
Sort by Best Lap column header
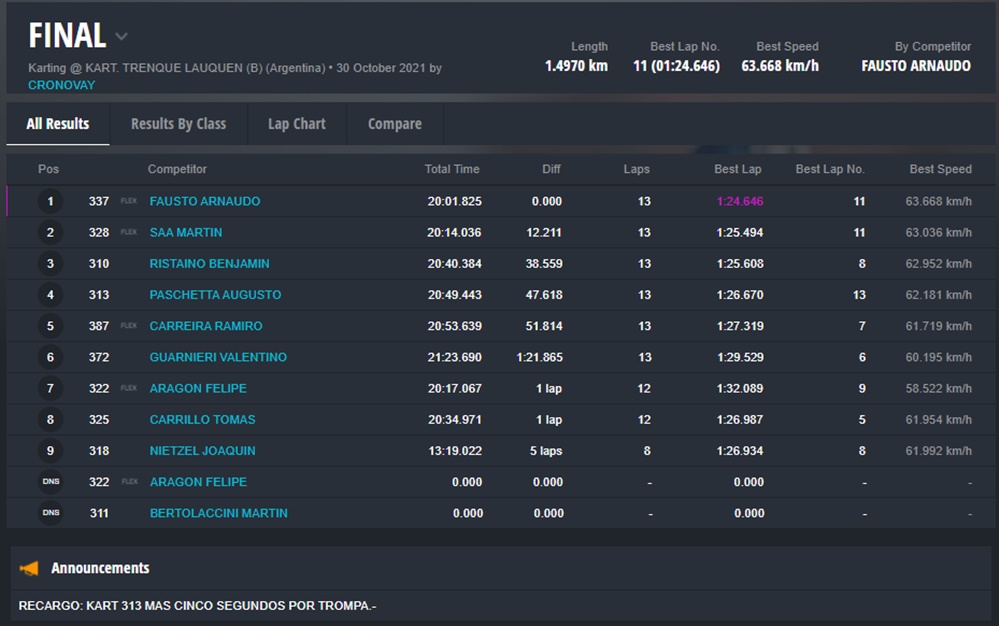738,169
